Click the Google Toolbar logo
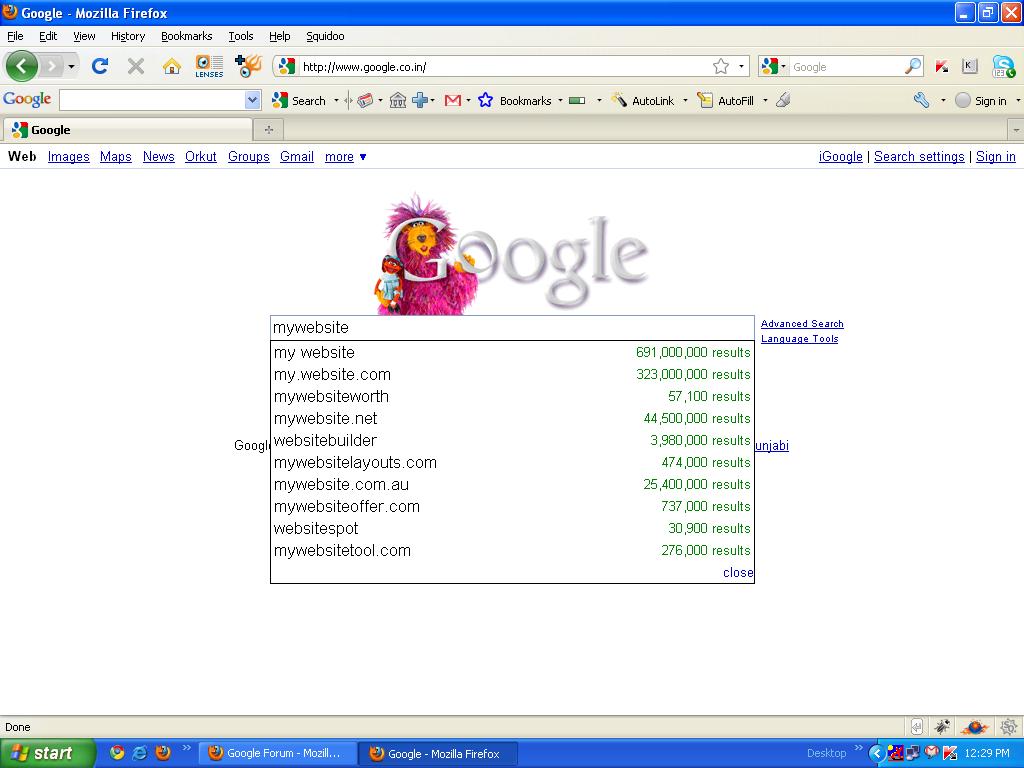This screenshot has height=768, width=1024. pyautogui.click(x=27, y=99)
